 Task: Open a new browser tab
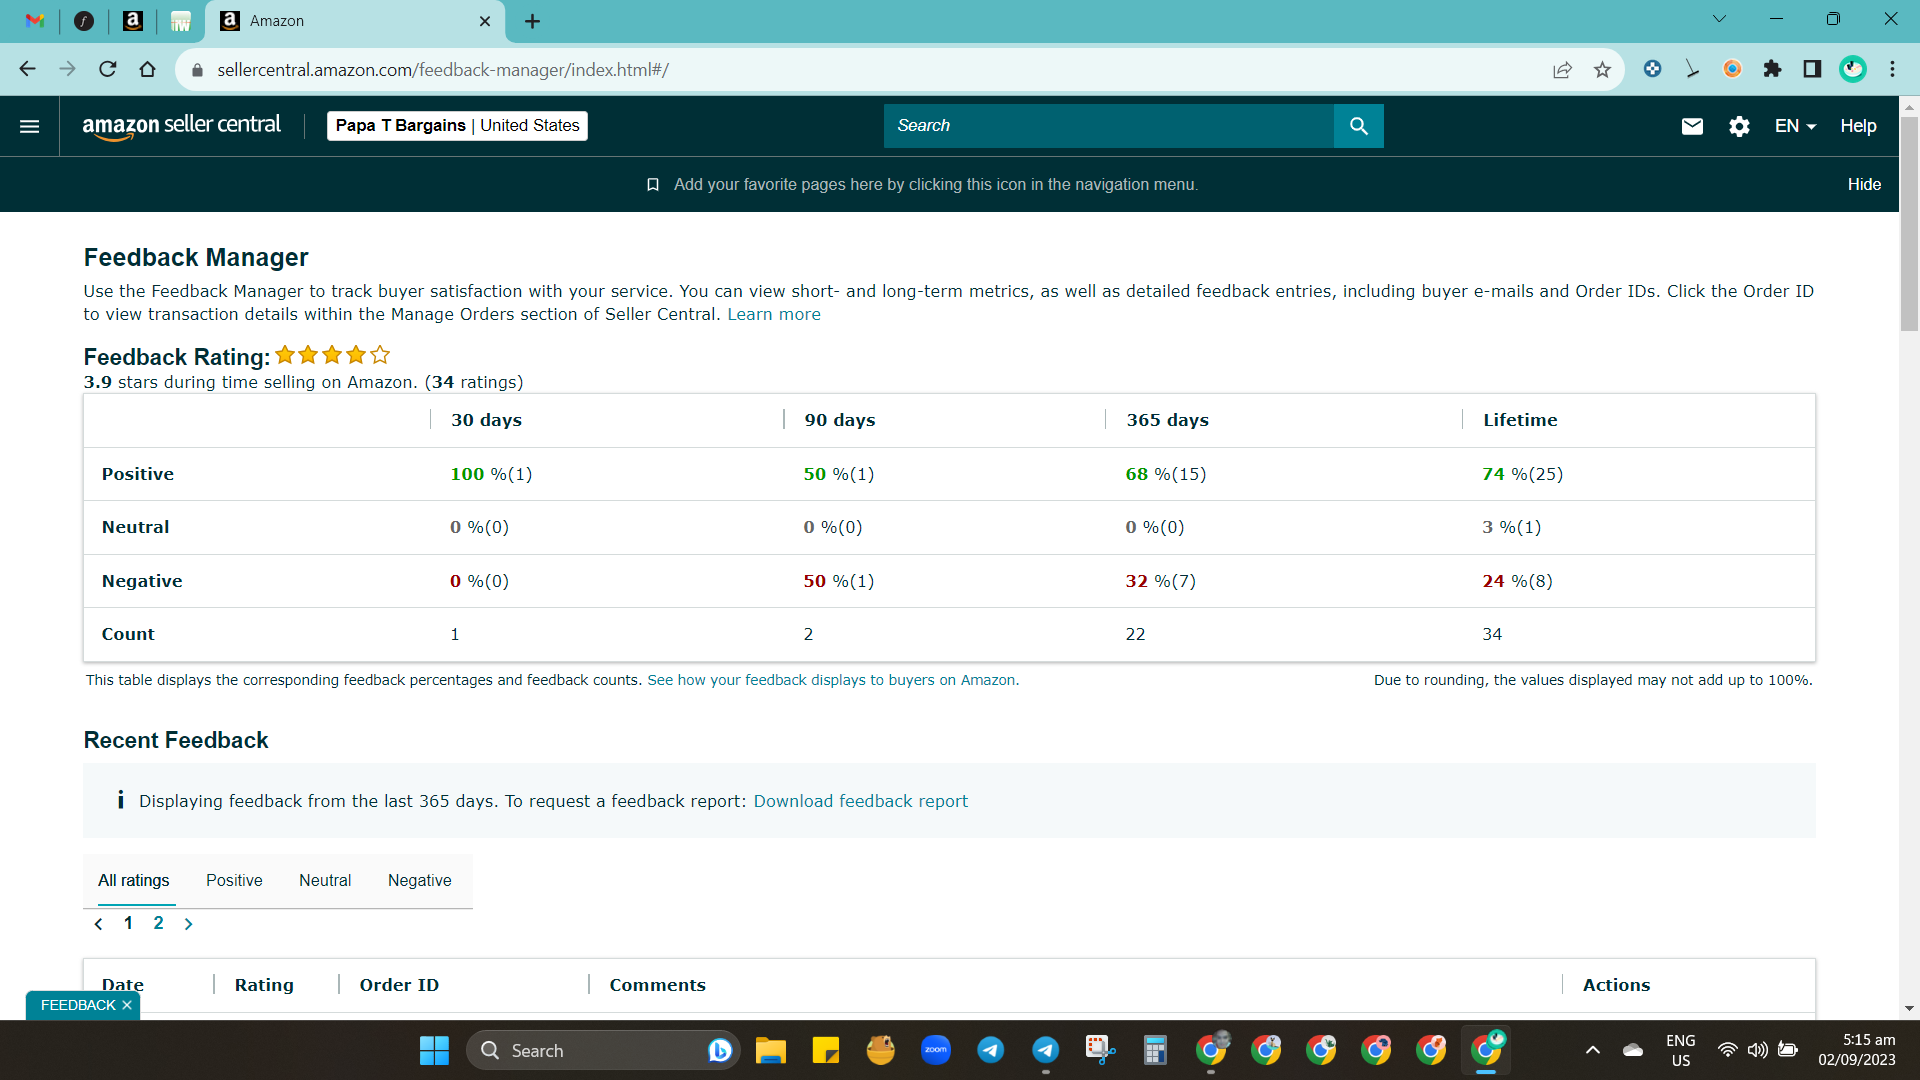pos(532,21)
